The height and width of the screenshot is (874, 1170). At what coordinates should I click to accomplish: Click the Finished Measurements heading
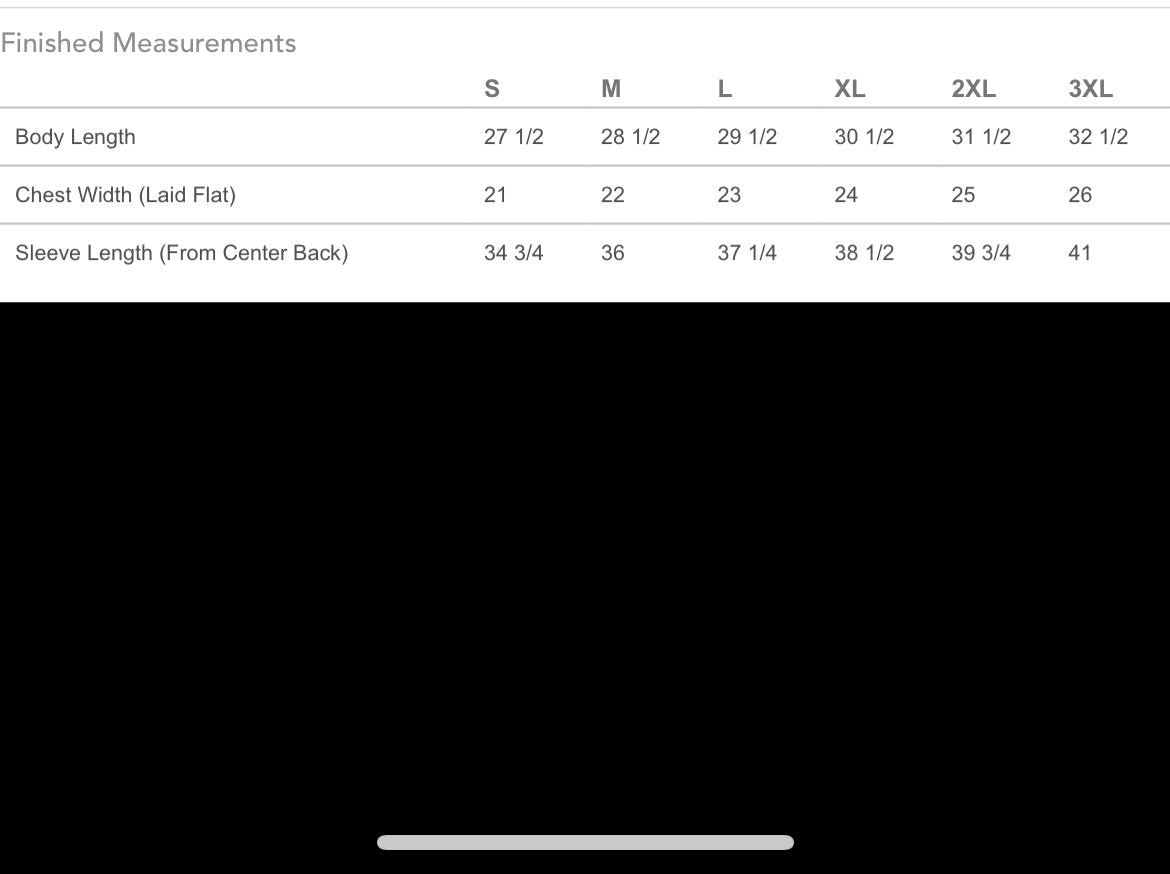point(148,43)
